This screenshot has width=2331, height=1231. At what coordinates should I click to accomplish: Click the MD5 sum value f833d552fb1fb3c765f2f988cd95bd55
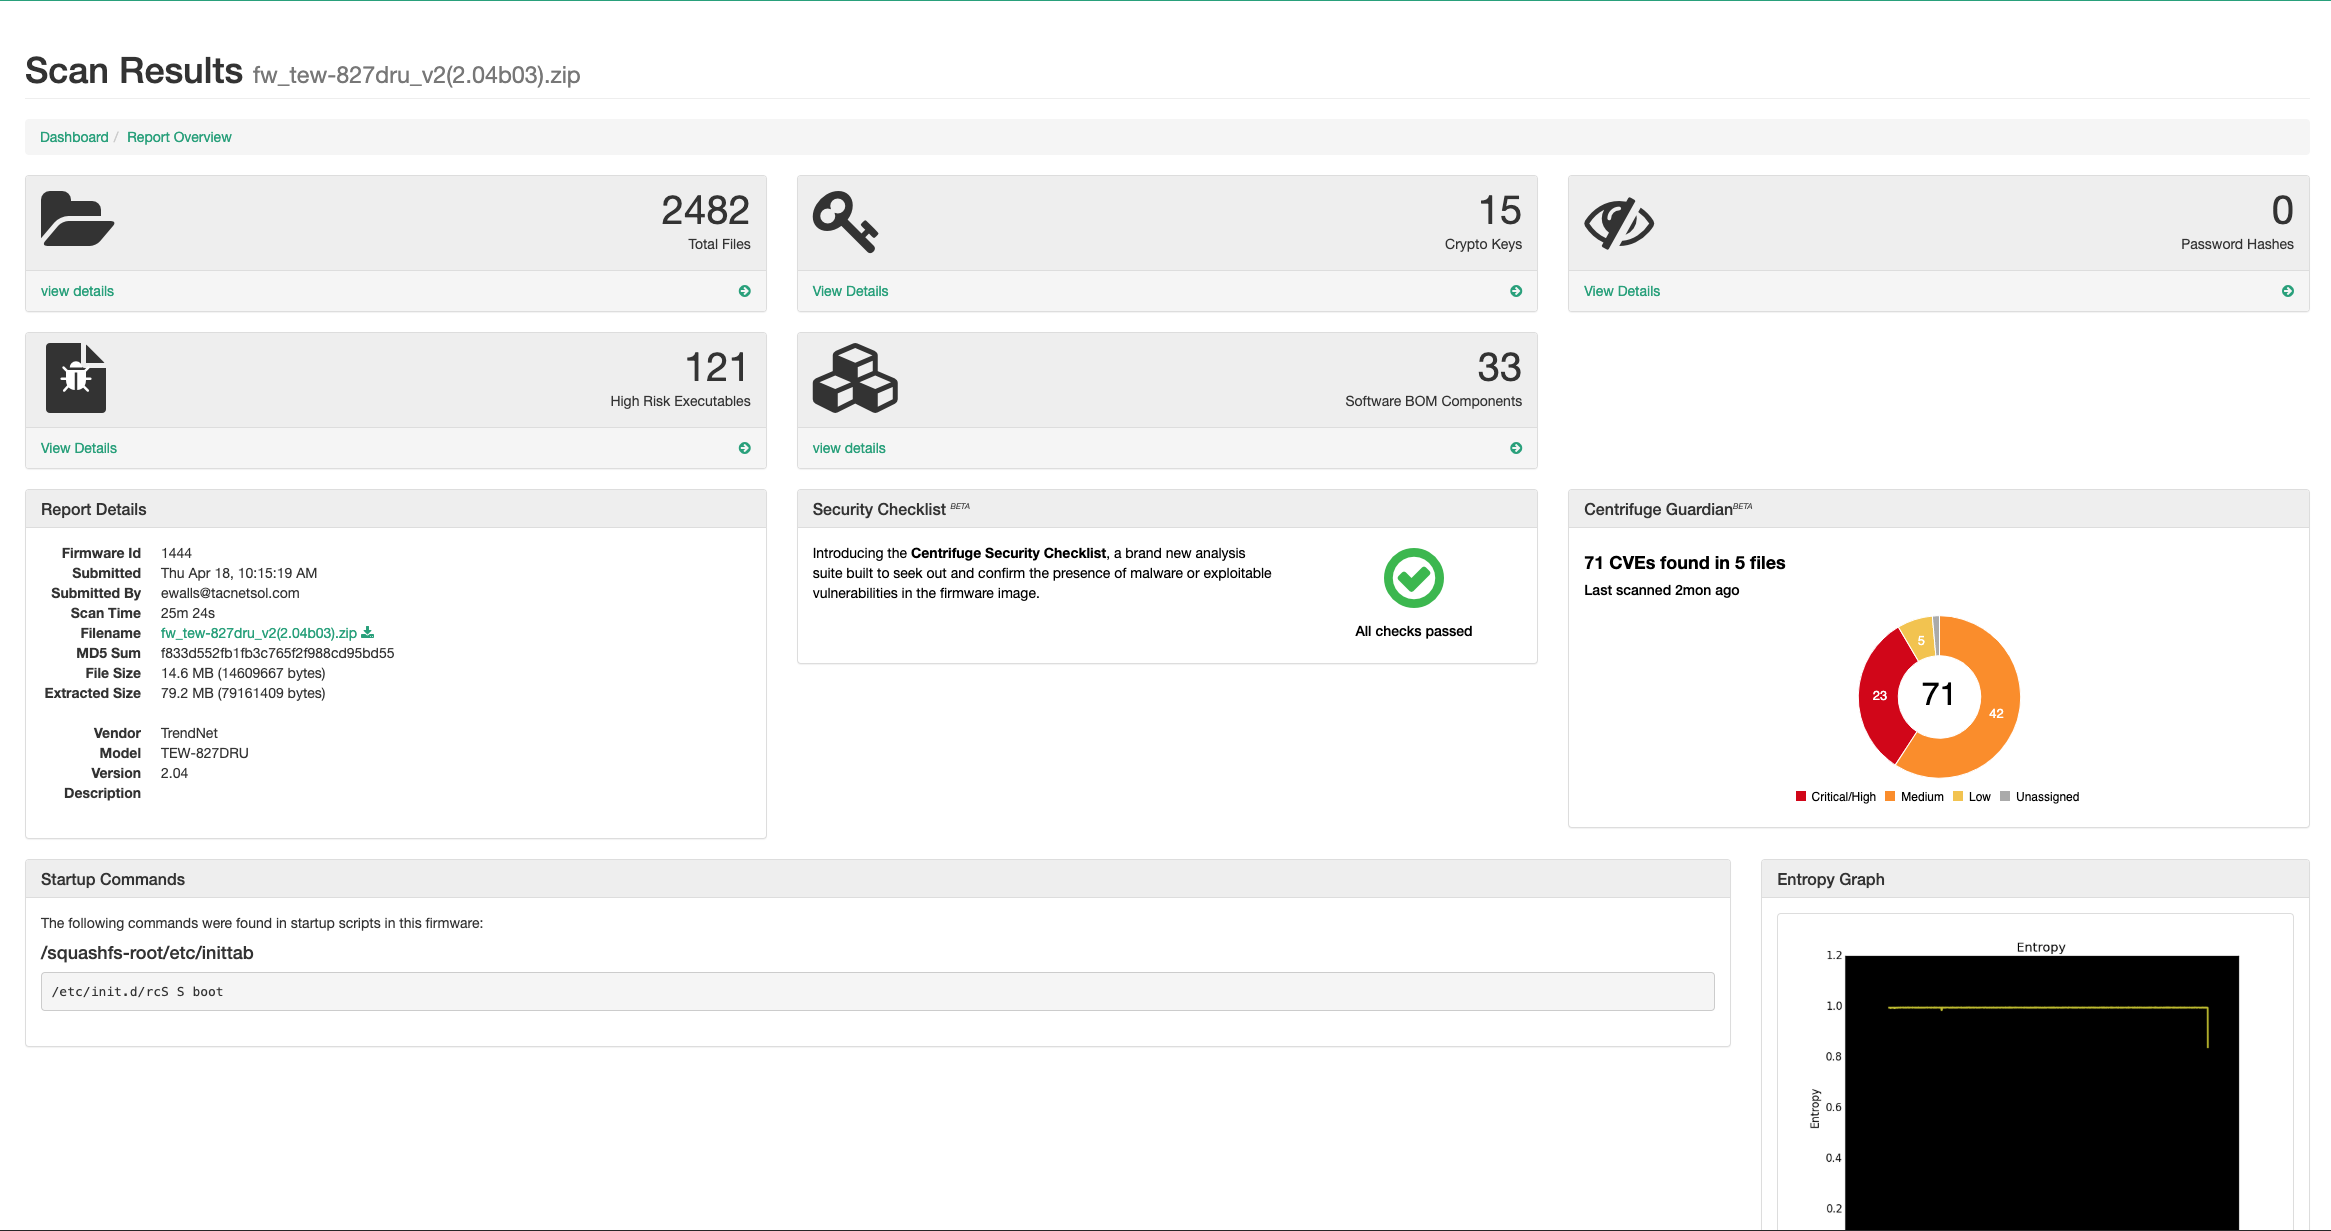(x=277, y=653)
